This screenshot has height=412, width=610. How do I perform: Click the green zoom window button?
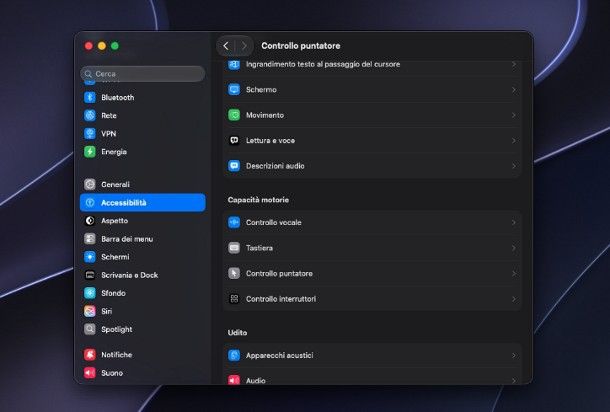pos(115,46)
